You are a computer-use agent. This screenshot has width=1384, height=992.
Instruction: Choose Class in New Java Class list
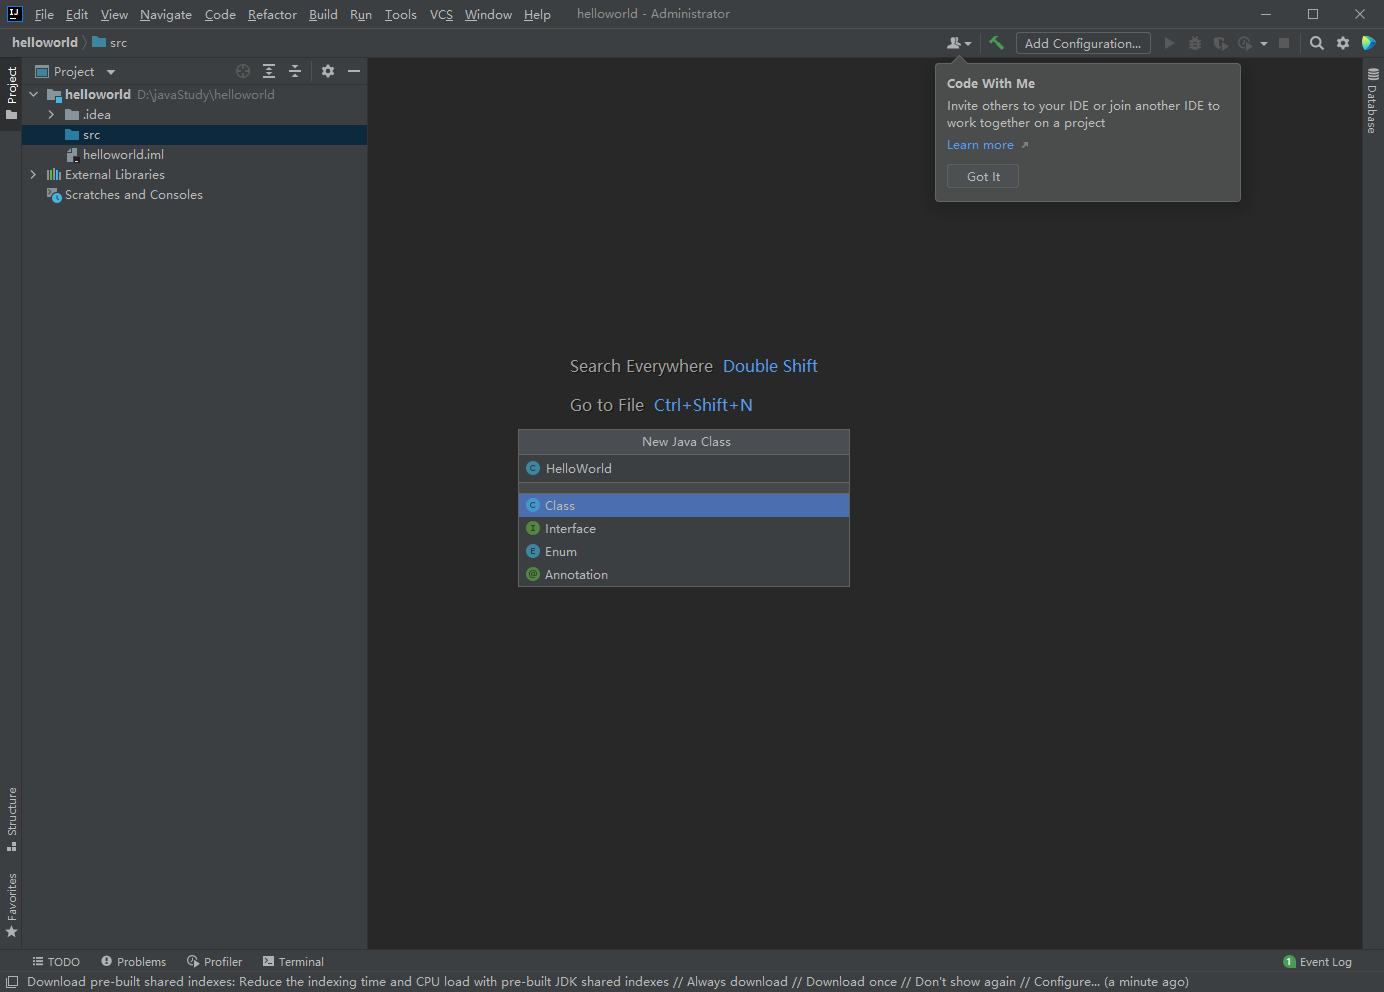point(684,505)
